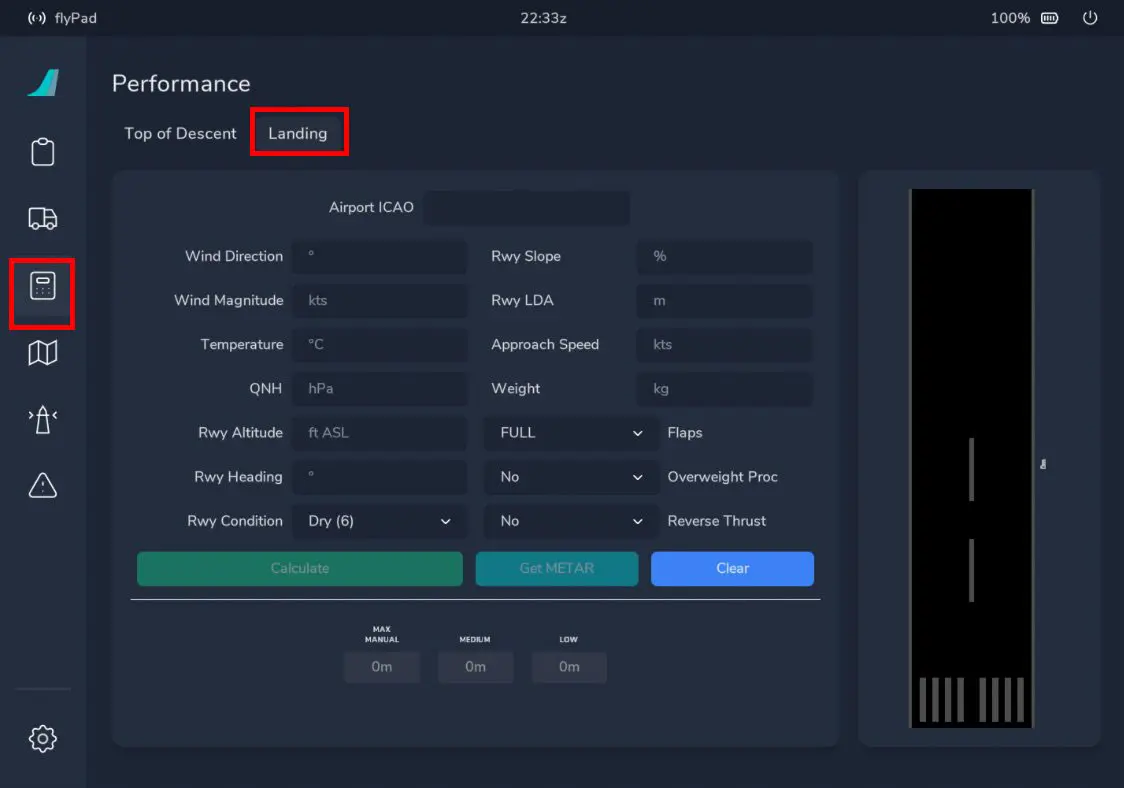The width and height of the screenshot is (1124, 788).
Task: Switch to the Landing tab
Action: pos(298,134)
